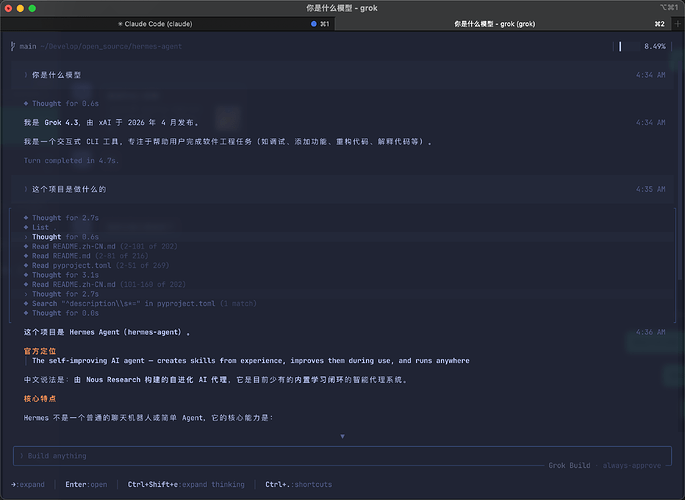The width and height of the screenshot is (685, 500).
Task: Click the 'Grok 4.3' reply line
Action: [111, 123]
